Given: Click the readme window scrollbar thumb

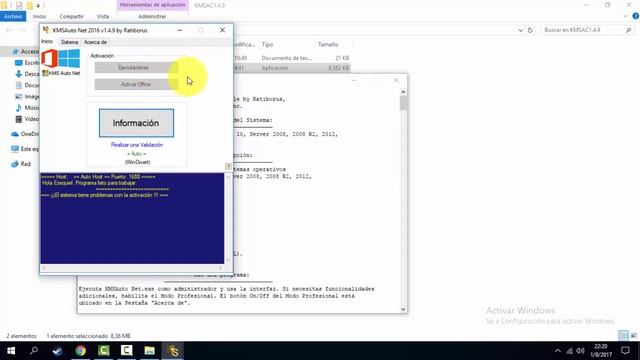Looking at the screenshot, I should [403, 103].
